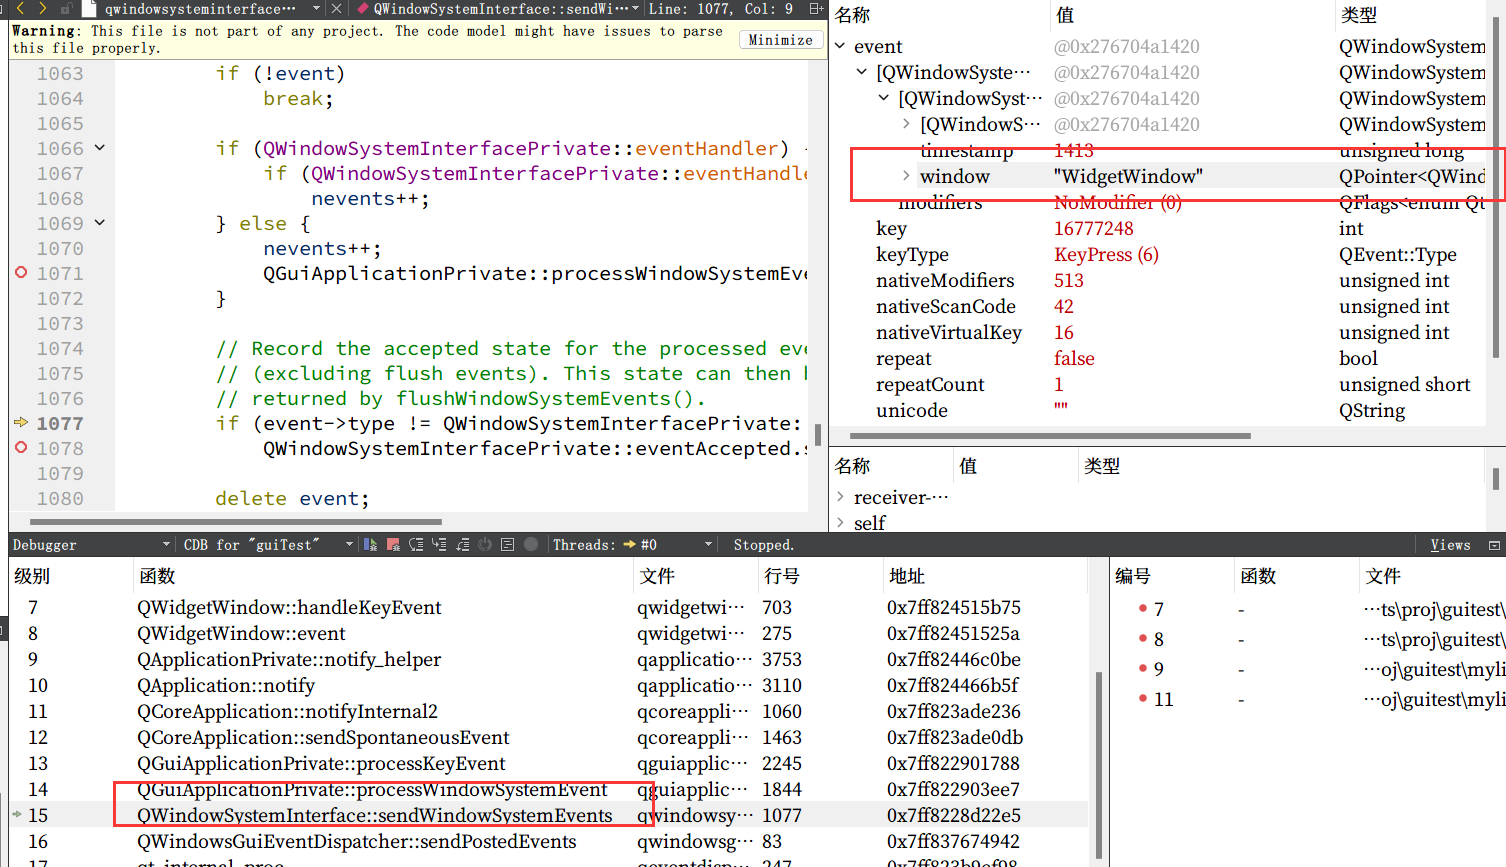Click the Minimize warning button
Screen dimensions: 1506x867
tap(780, 40)
